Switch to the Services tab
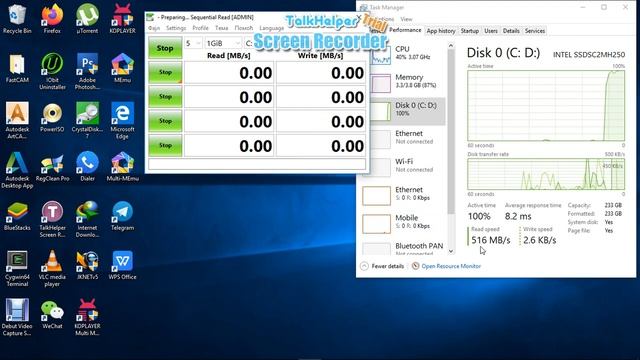This screenshot has width=640, height=360. coord(535,31)
